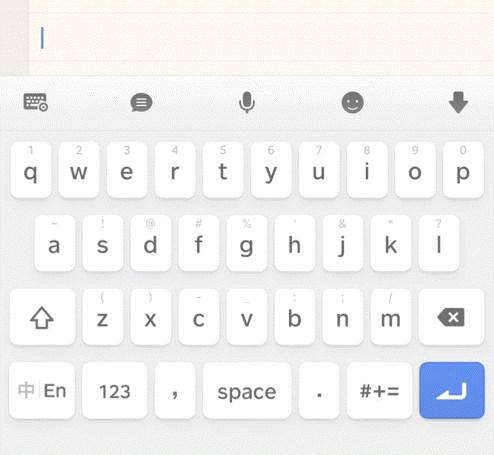This screenshot has width=494, height=455.
Task: Switch to the #+= symbols layout
Action: (x=379, y=391)
